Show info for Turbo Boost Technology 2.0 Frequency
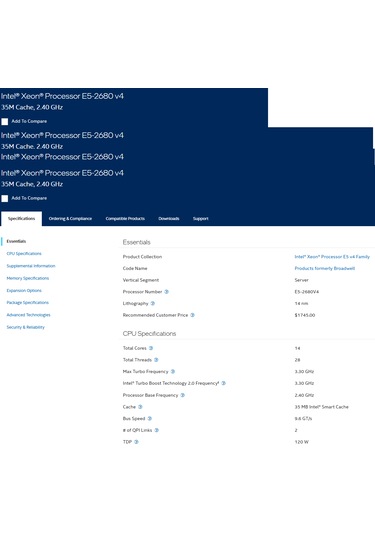375x535 pixels. (x=223, y=383)
